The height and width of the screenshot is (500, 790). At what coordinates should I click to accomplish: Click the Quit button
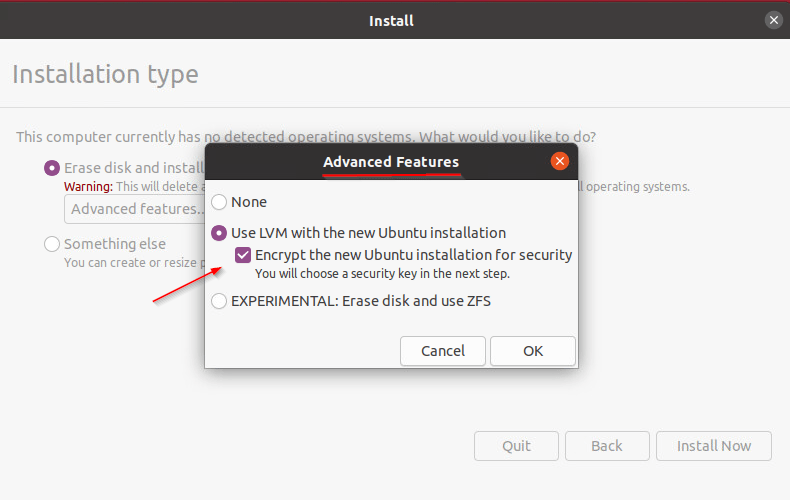tap(517, 446)
